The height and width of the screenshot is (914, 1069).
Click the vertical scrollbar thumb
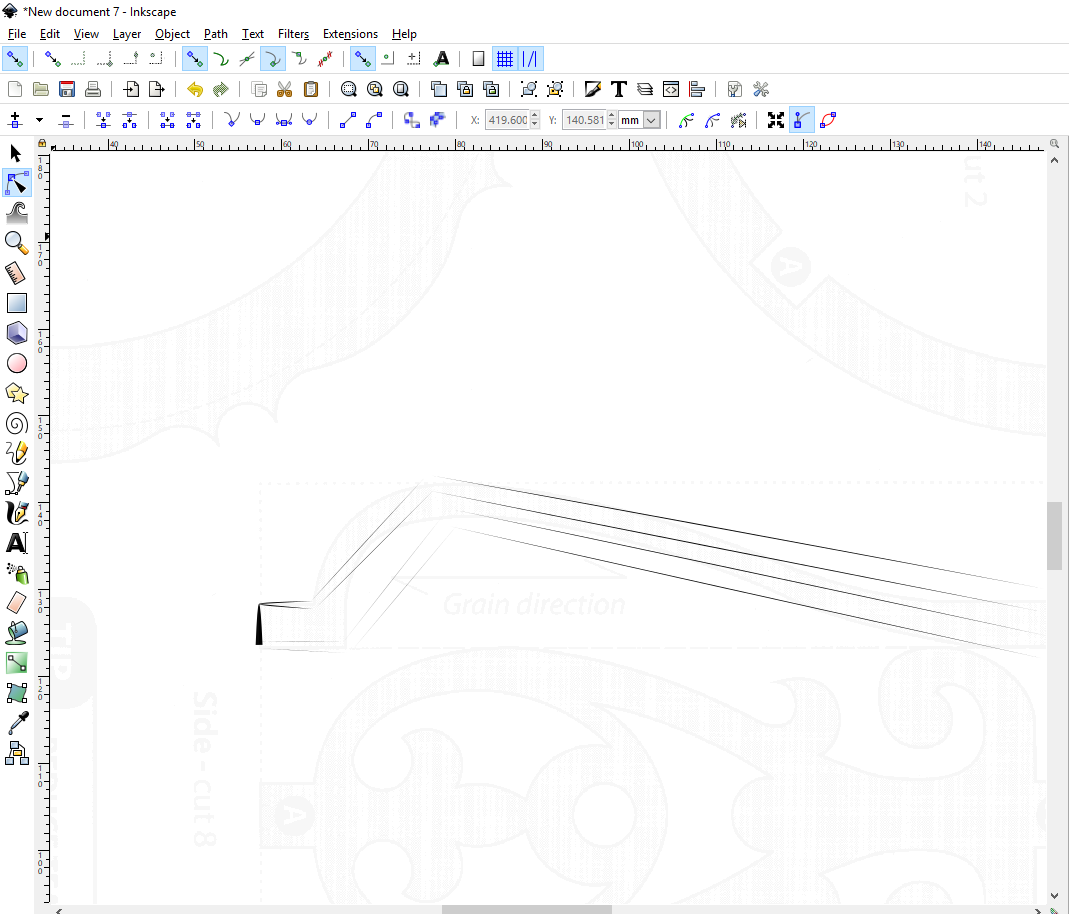pos(1054,536)
